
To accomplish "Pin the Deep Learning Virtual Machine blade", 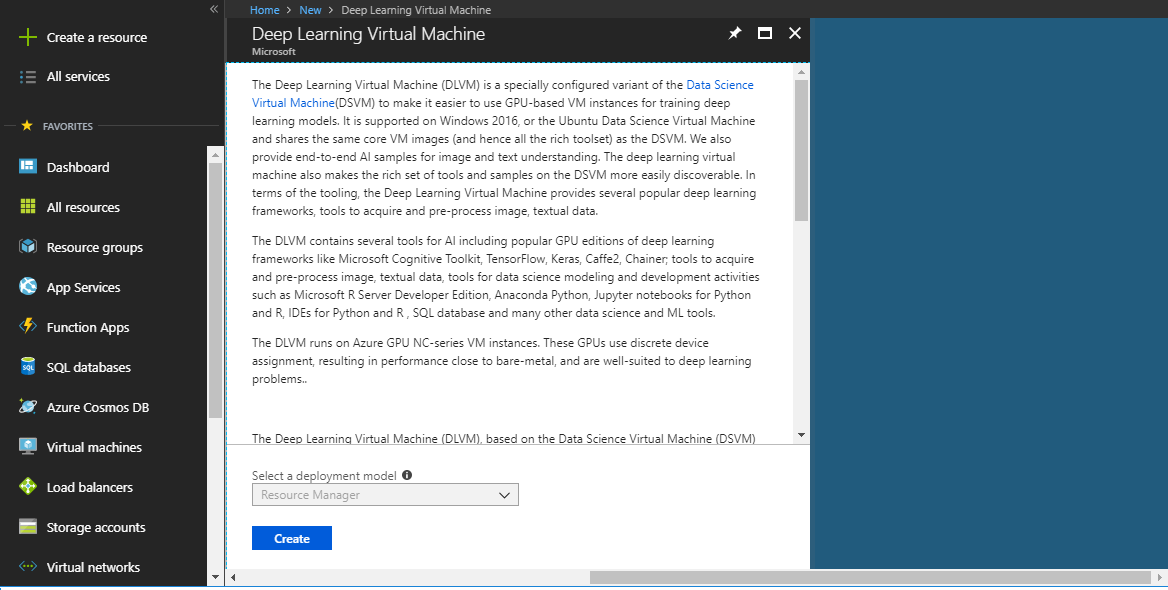I will point(734,33).
